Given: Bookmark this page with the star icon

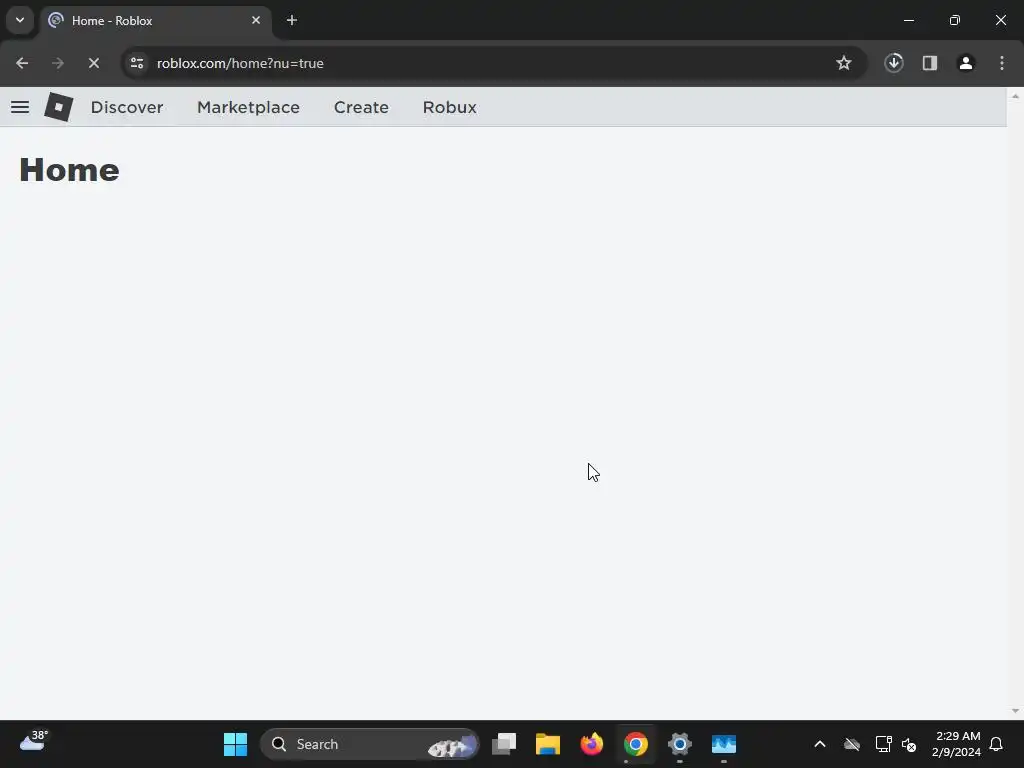Looking at the screenshot, I should (x=844, y=63).
